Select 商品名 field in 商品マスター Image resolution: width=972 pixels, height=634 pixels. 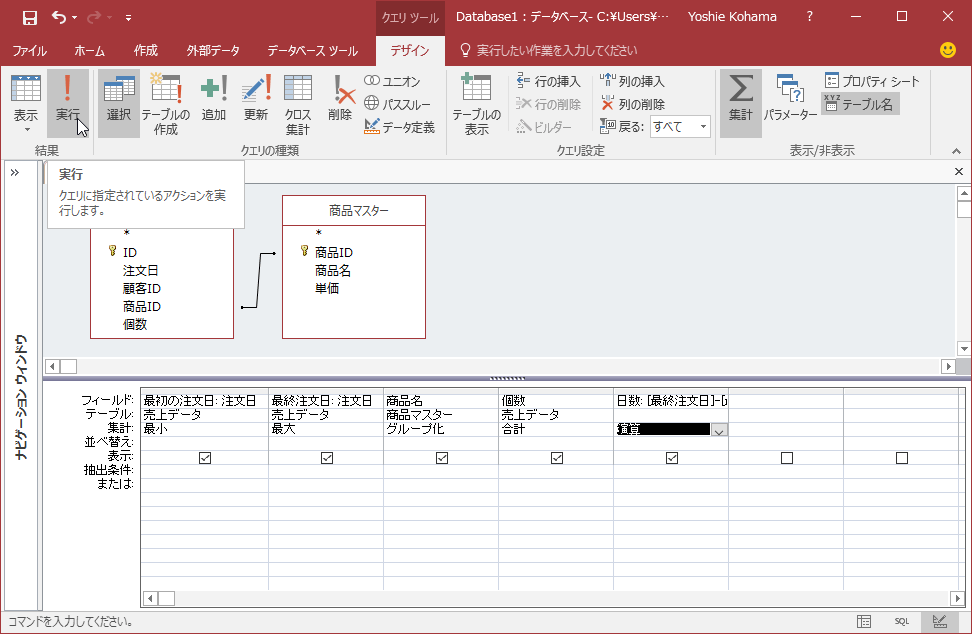332,270
